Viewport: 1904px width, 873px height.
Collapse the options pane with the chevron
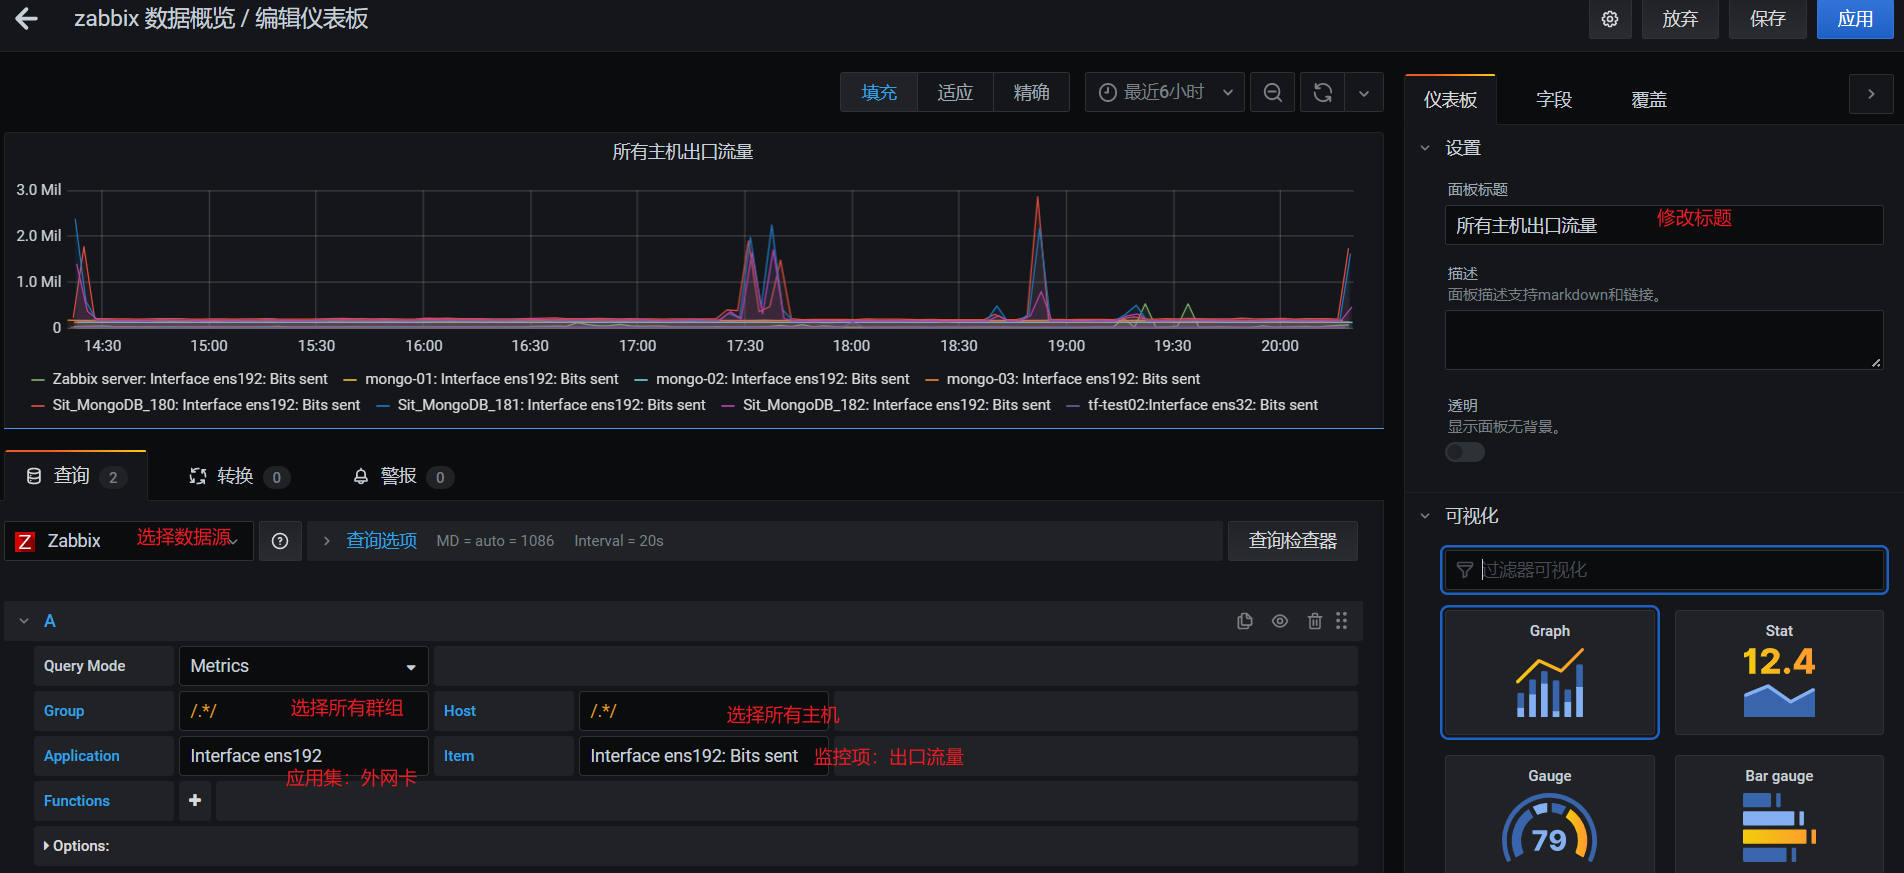pos(1871,94)
